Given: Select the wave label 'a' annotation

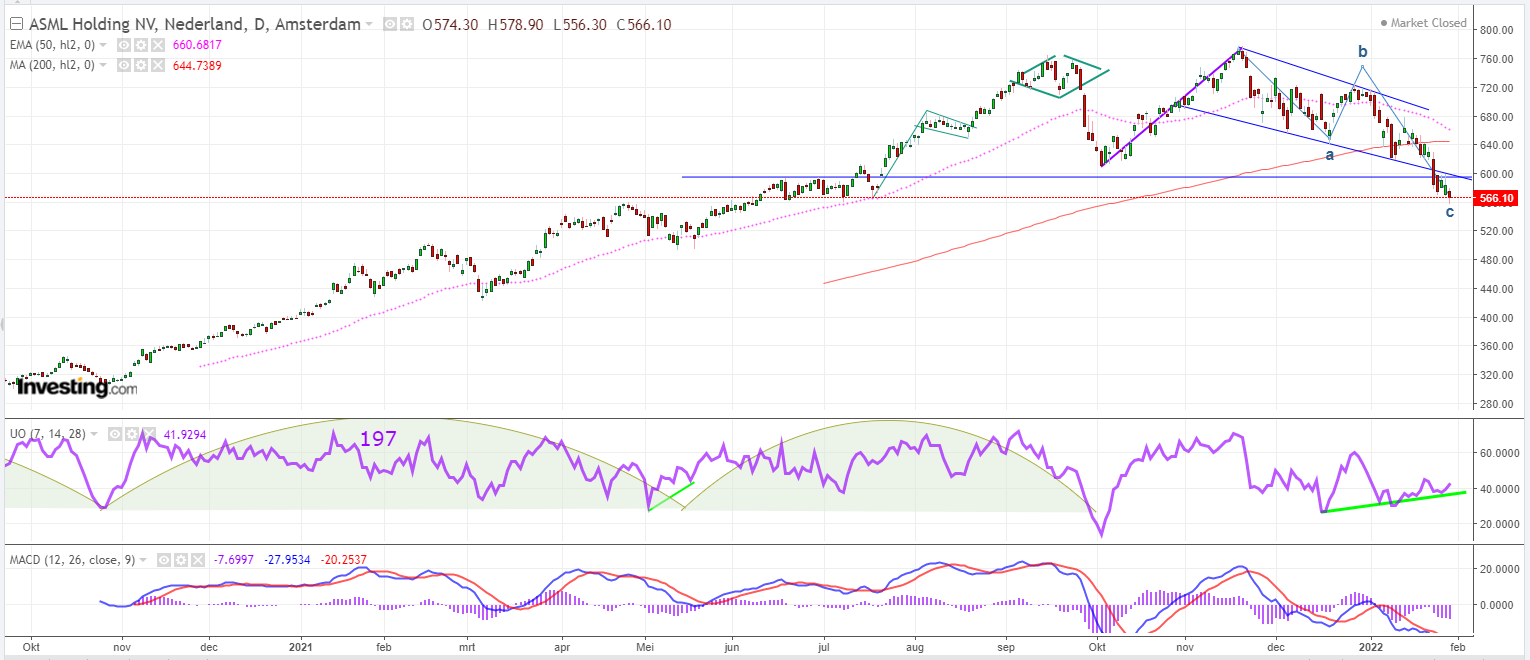Looking at the screenshot, I should [1329, 155].
